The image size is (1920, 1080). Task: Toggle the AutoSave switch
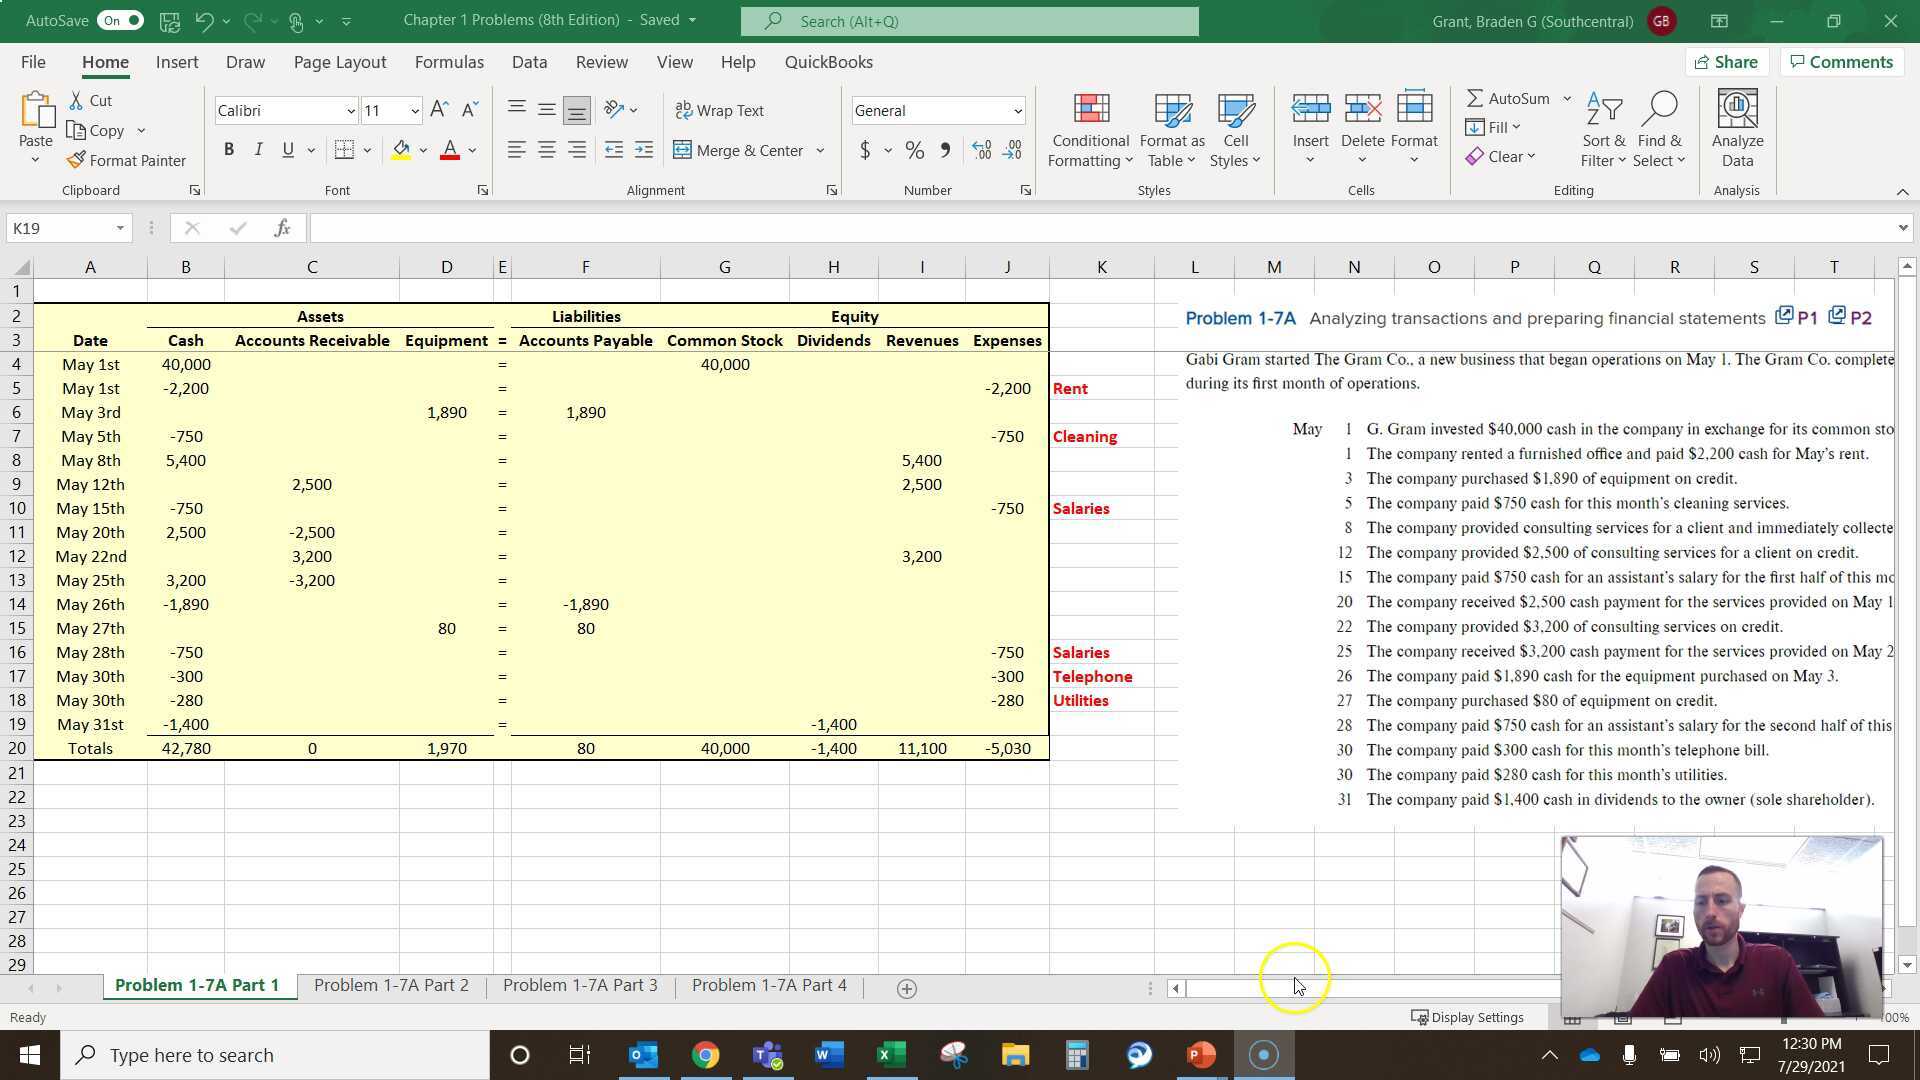120,20
